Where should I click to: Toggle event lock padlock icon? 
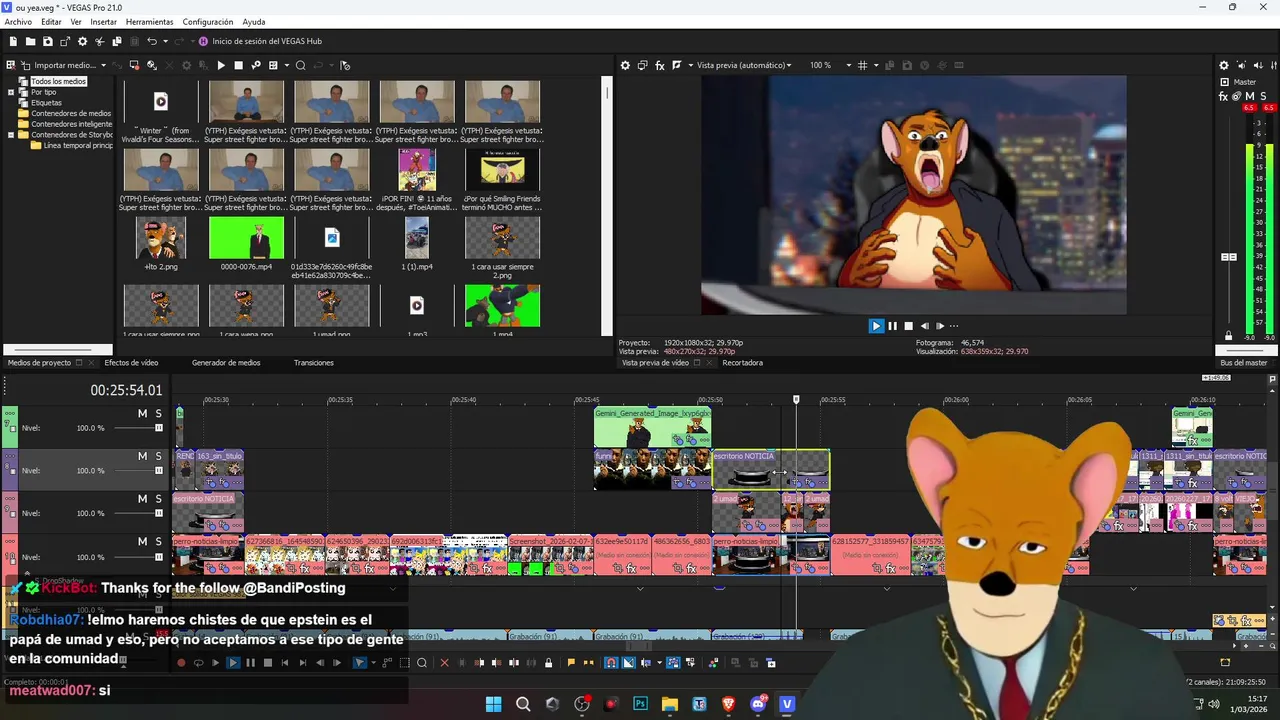click(548, 662)
